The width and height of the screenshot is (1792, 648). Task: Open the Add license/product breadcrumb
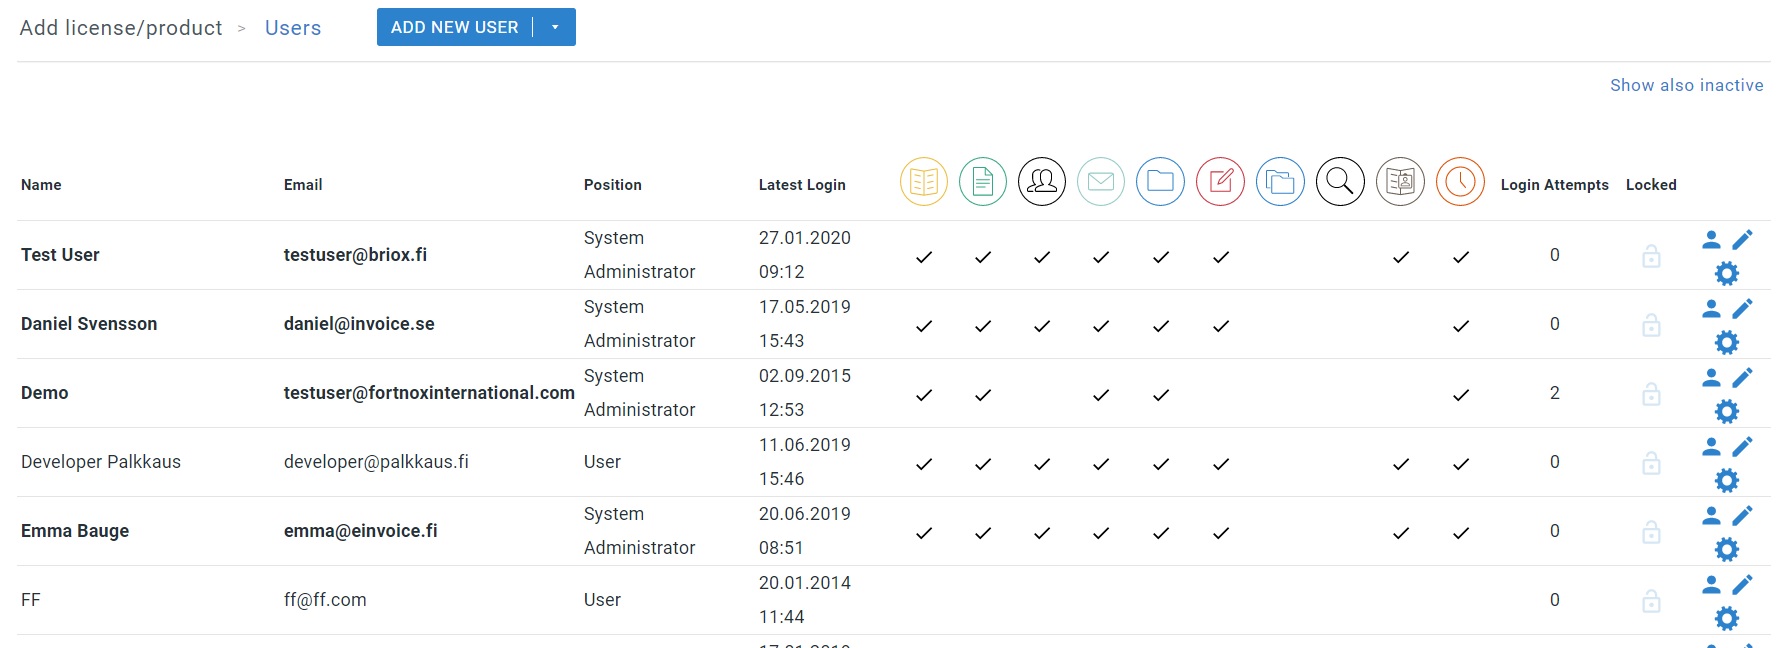pos(121,28)
